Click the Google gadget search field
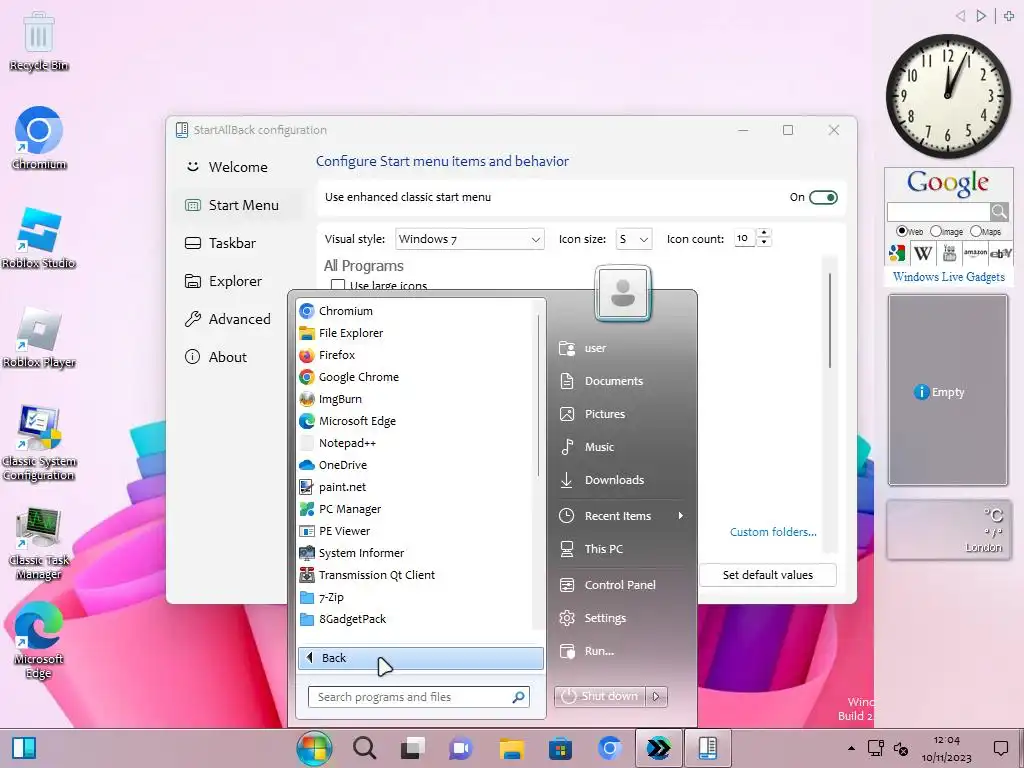This screenshot has width=1024, height=768. [938, 212]
